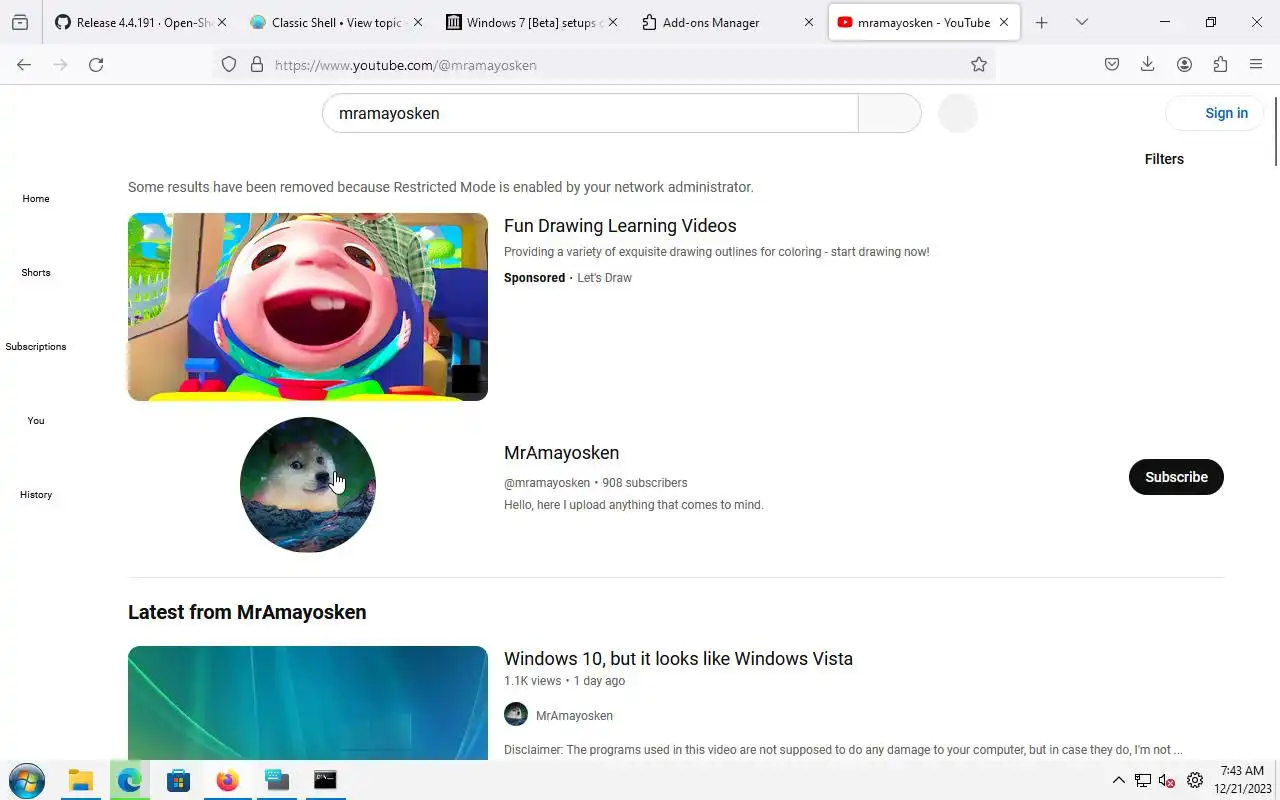Open tracking protection shield in address bar

click(229, 64)
